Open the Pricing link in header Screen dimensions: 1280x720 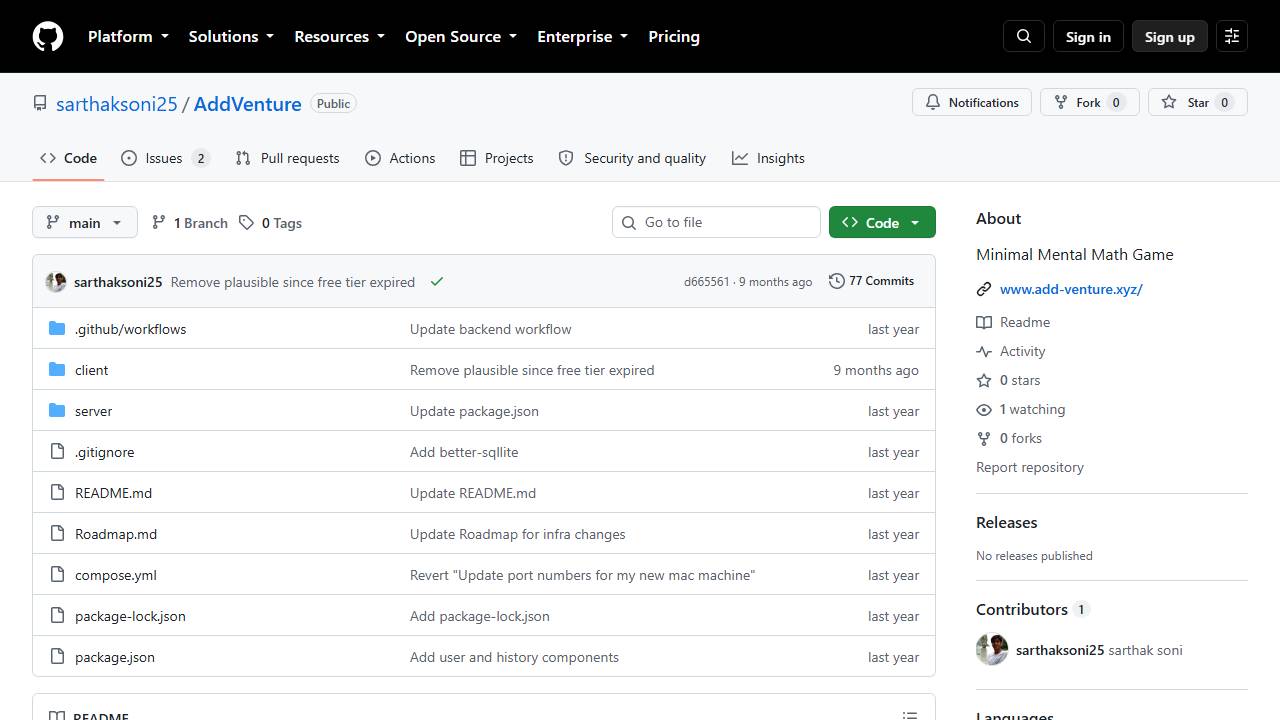pos(674,36)
